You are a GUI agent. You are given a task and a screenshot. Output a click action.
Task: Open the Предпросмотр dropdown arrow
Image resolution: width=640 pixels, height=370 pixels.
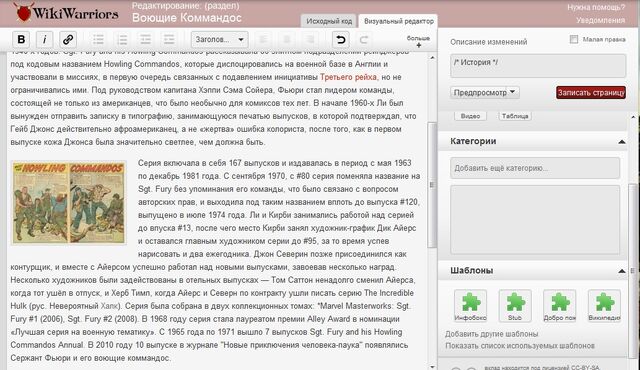(513, 92)
